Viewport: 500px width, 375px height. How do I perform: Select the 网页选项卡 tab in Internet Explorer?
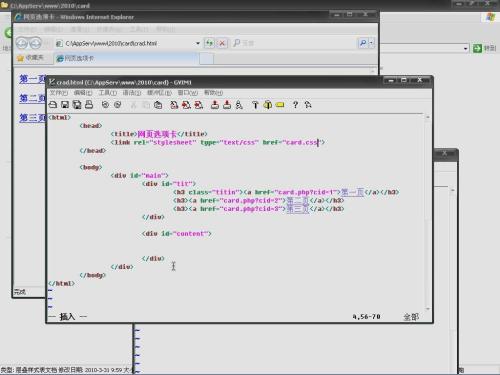(x=126, y=58)
